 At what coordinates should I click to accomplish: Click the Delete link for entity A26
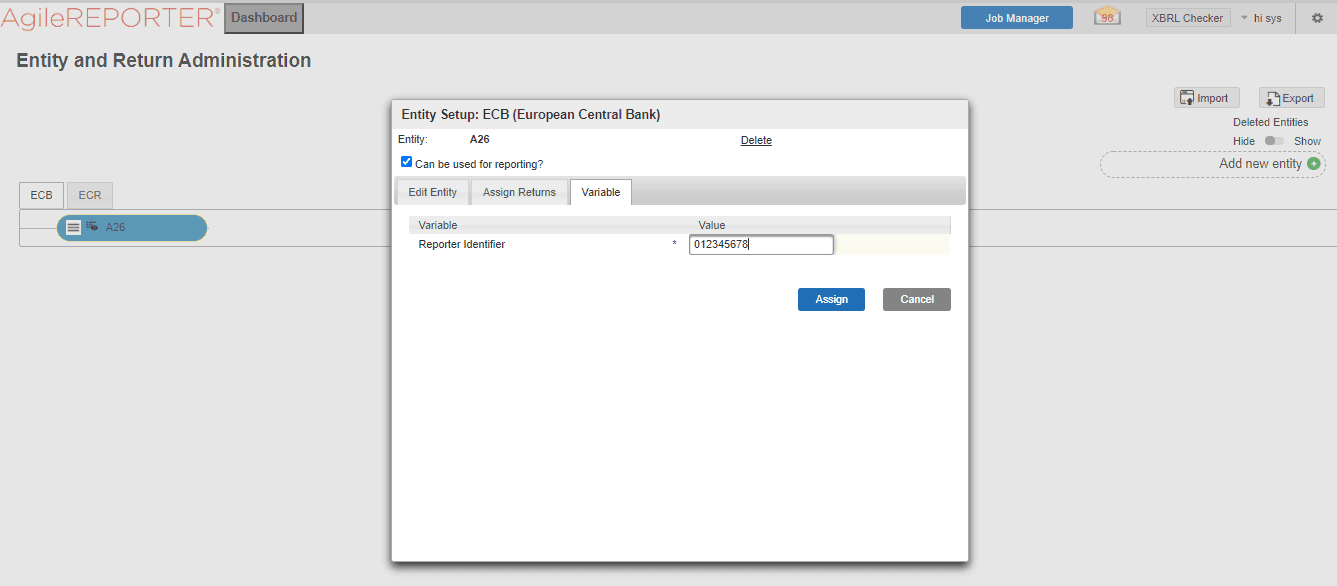click(756, 140)
